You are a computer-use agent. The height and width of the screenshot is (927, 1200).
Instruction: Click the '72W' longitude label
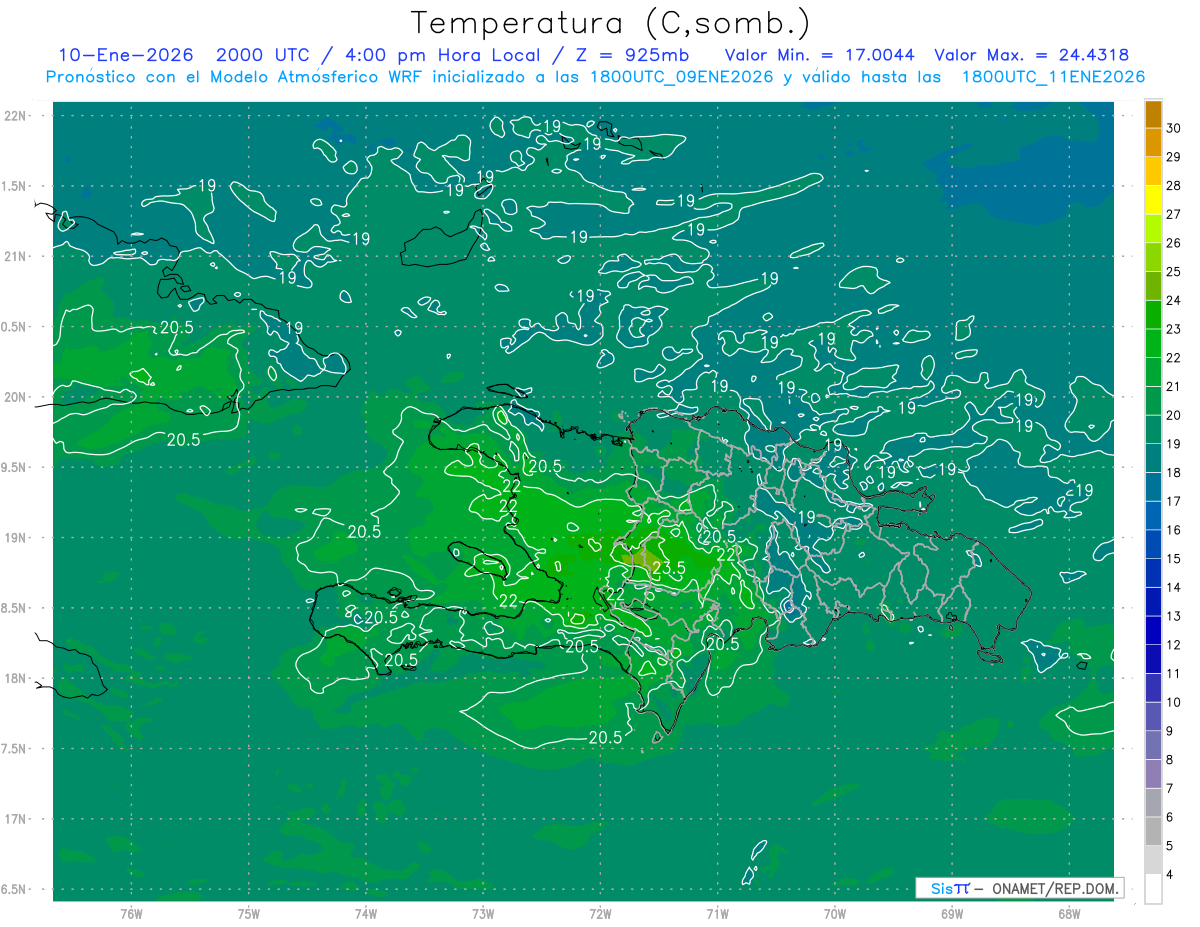coord(601,913)
